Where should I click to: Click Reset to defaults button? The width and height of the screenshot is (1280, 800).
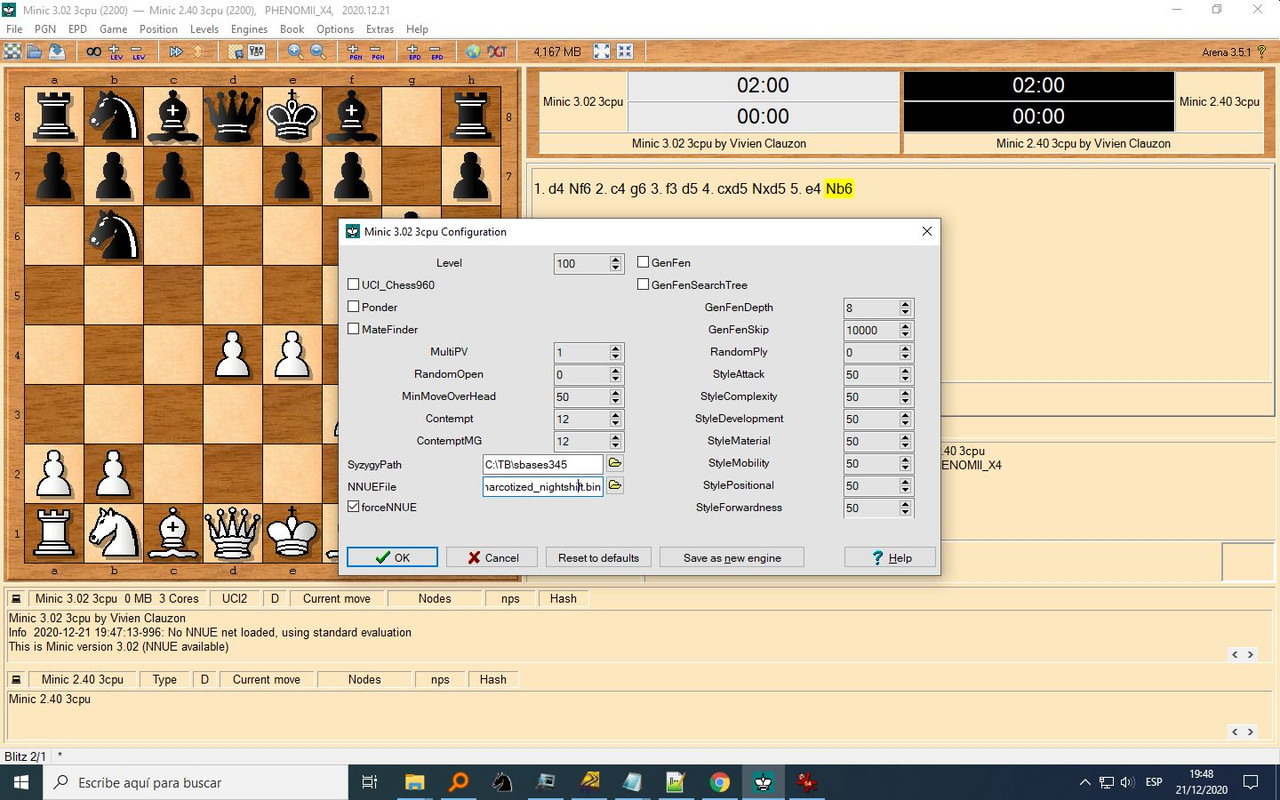tap(598, 557)
